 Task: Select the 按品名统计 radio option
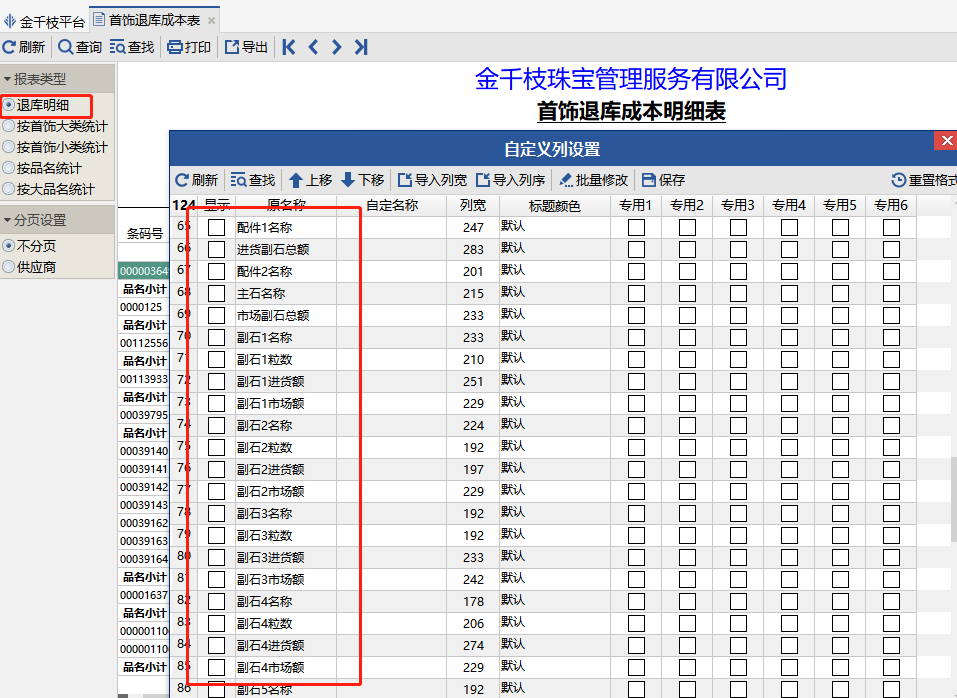pyautogui.click(x=9, y=168)
